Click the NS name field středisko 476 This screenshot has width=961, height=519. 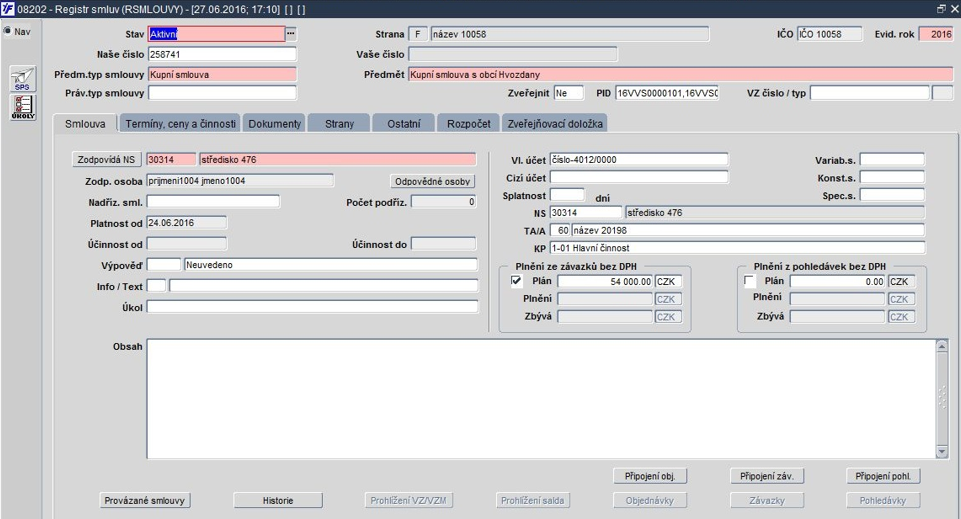775,213
